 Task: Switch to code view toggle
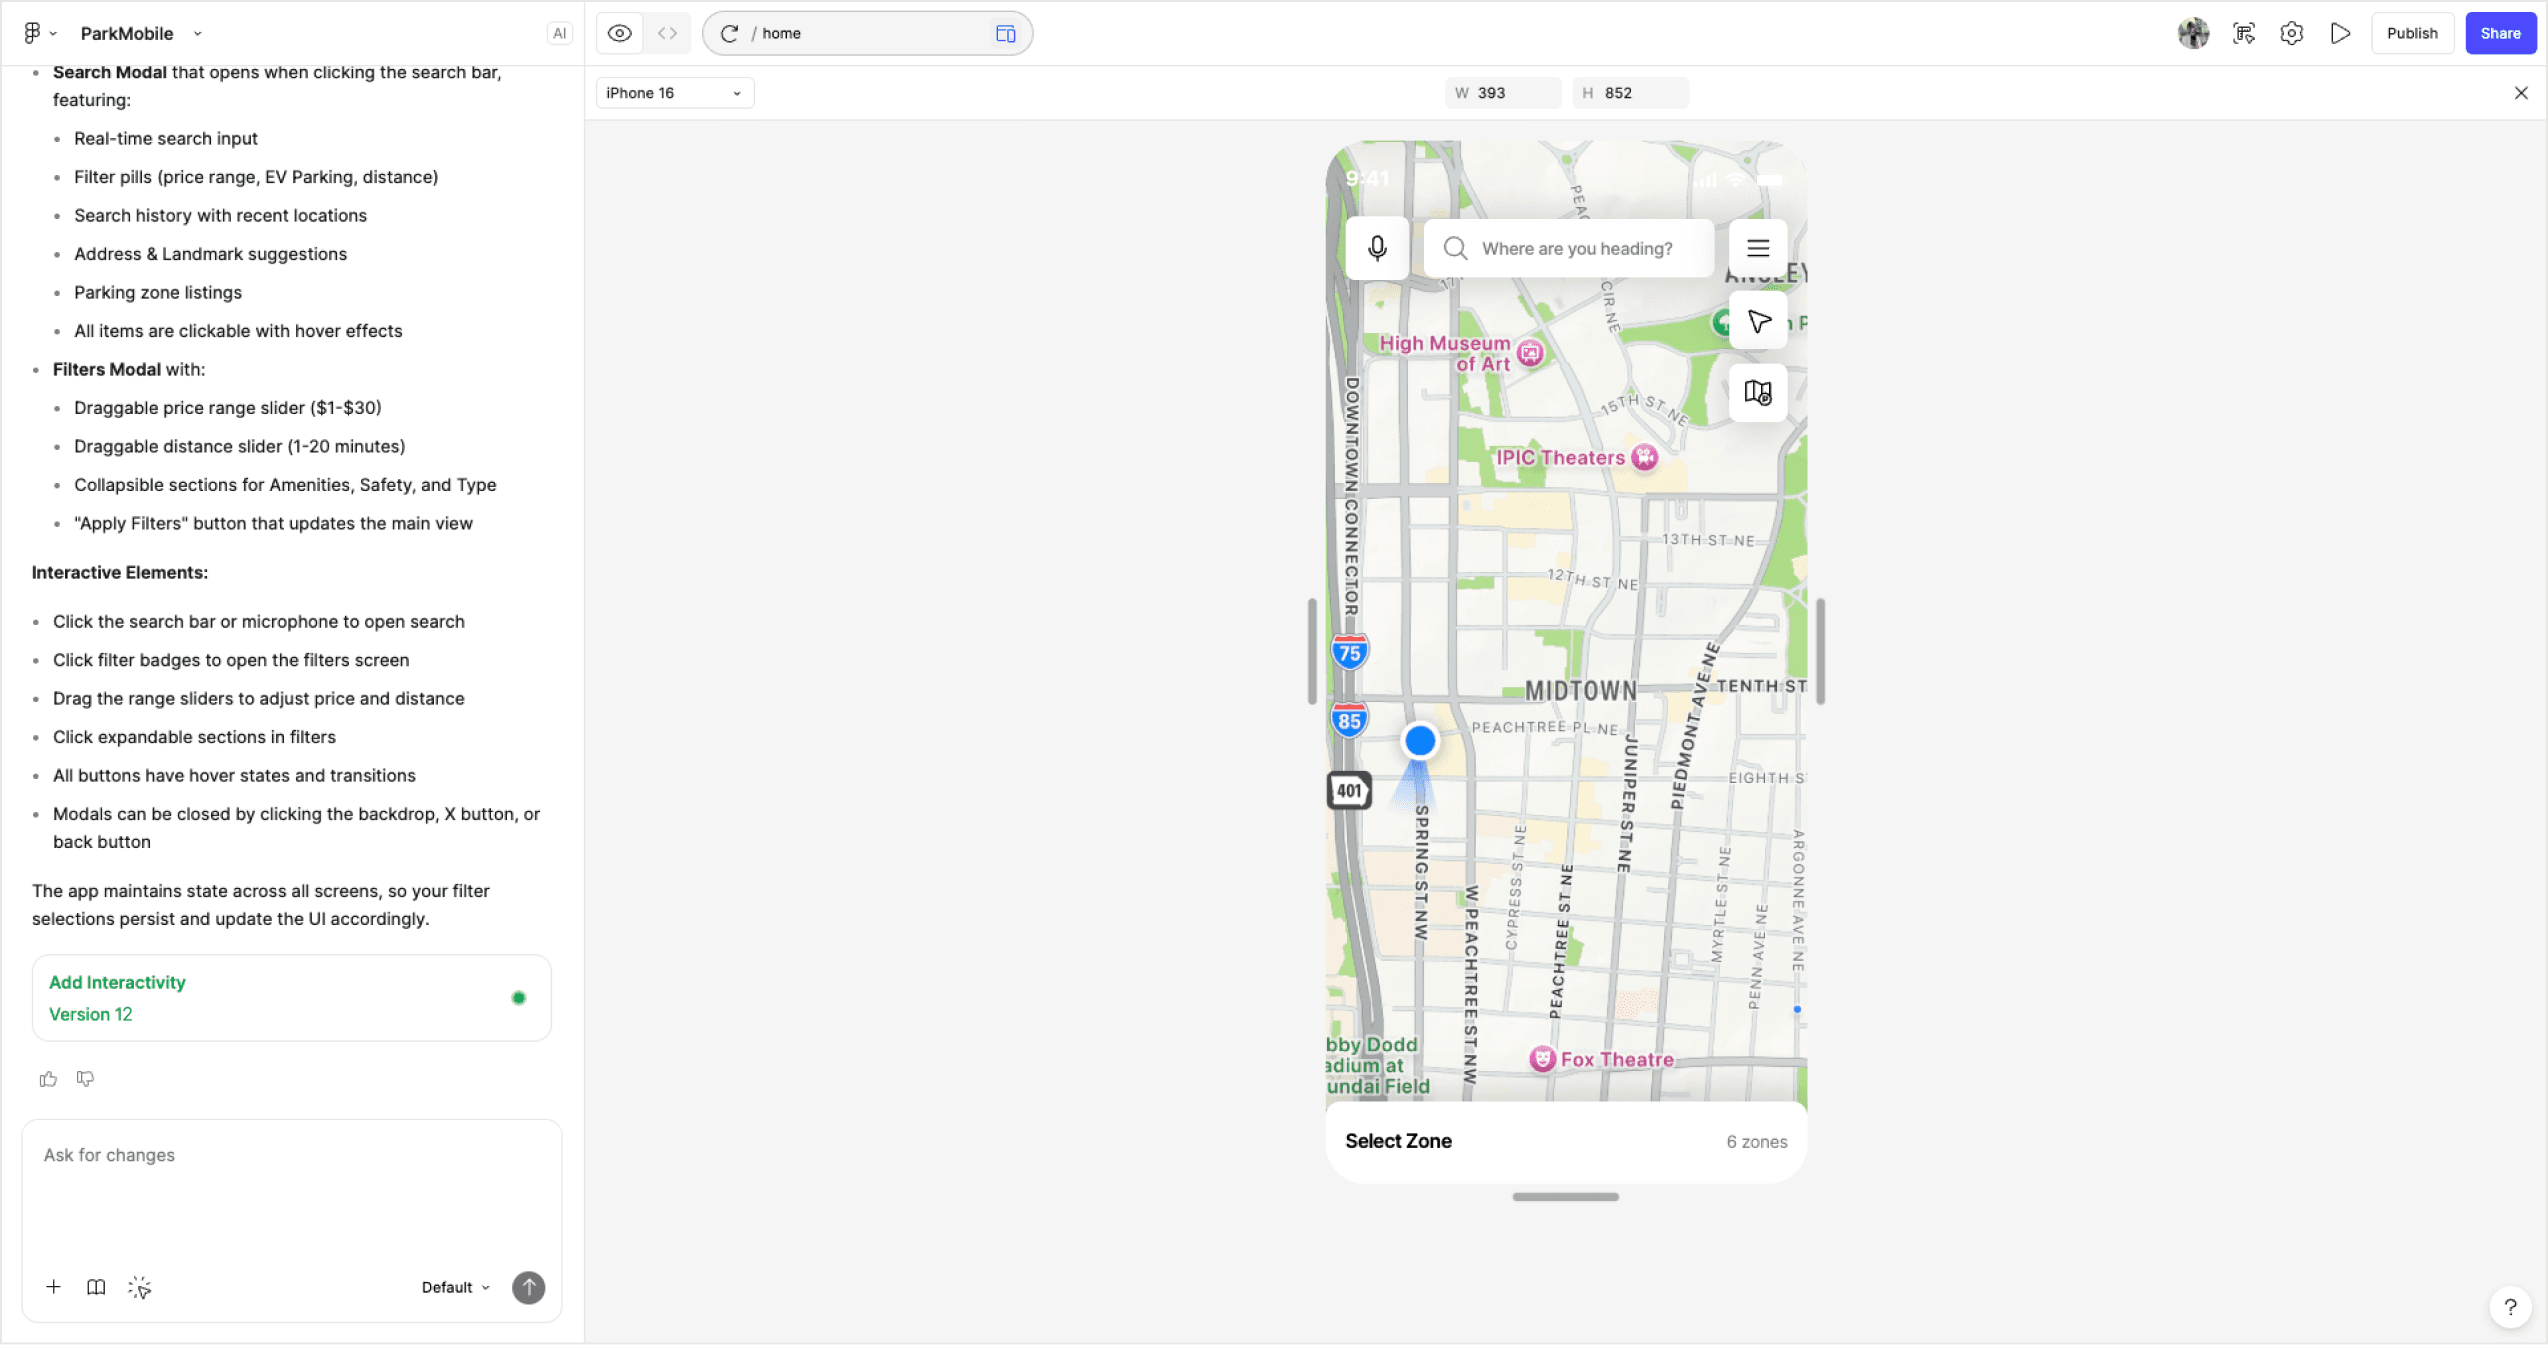[x=667, y=33]
